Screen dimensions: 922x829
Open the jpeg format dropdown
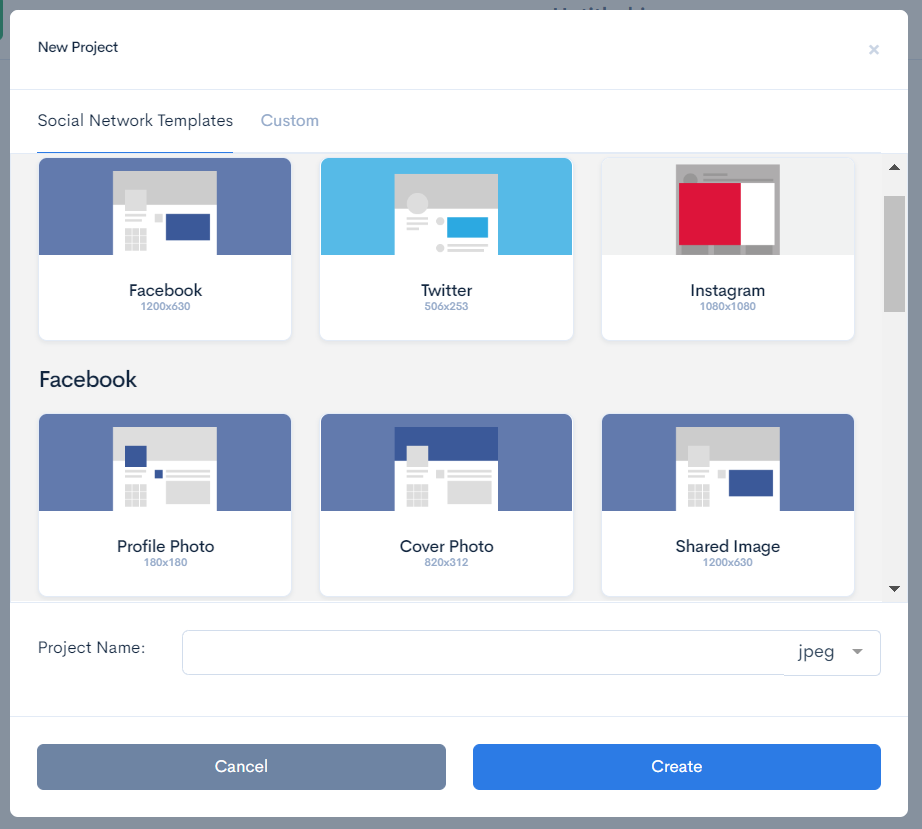click(831, 653)
